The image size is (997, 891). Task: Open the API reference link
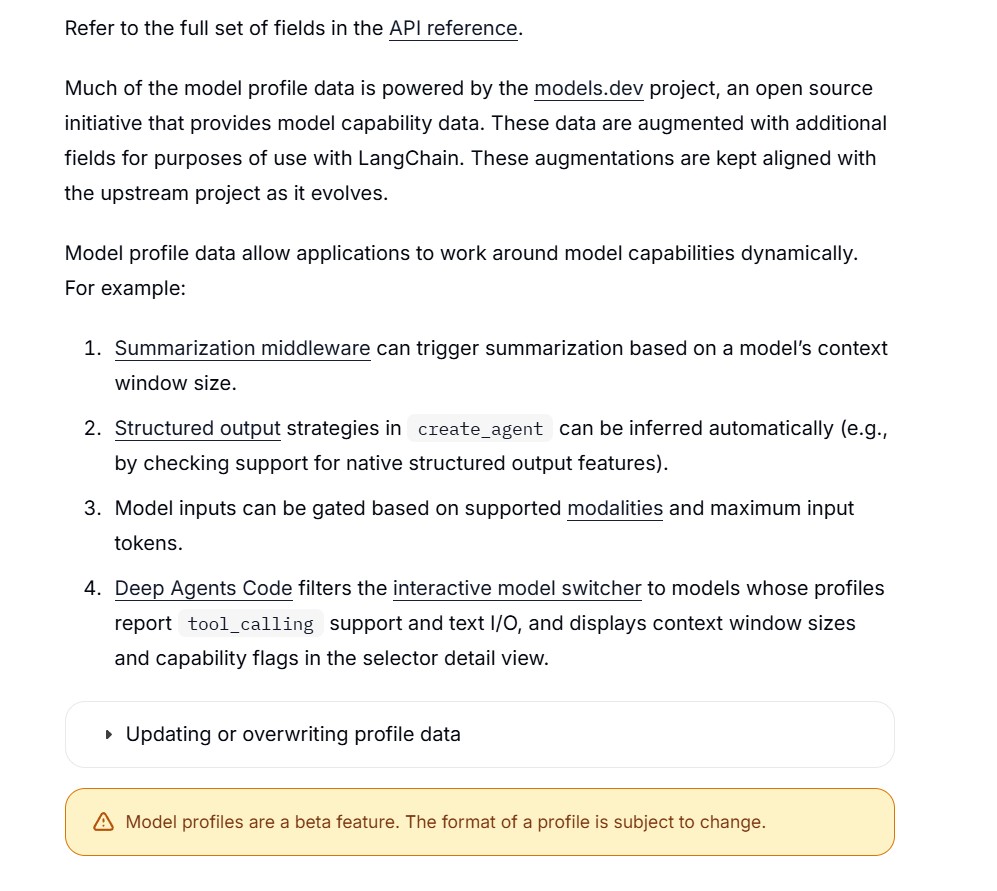pyautogui.click(x=453, y=29)
